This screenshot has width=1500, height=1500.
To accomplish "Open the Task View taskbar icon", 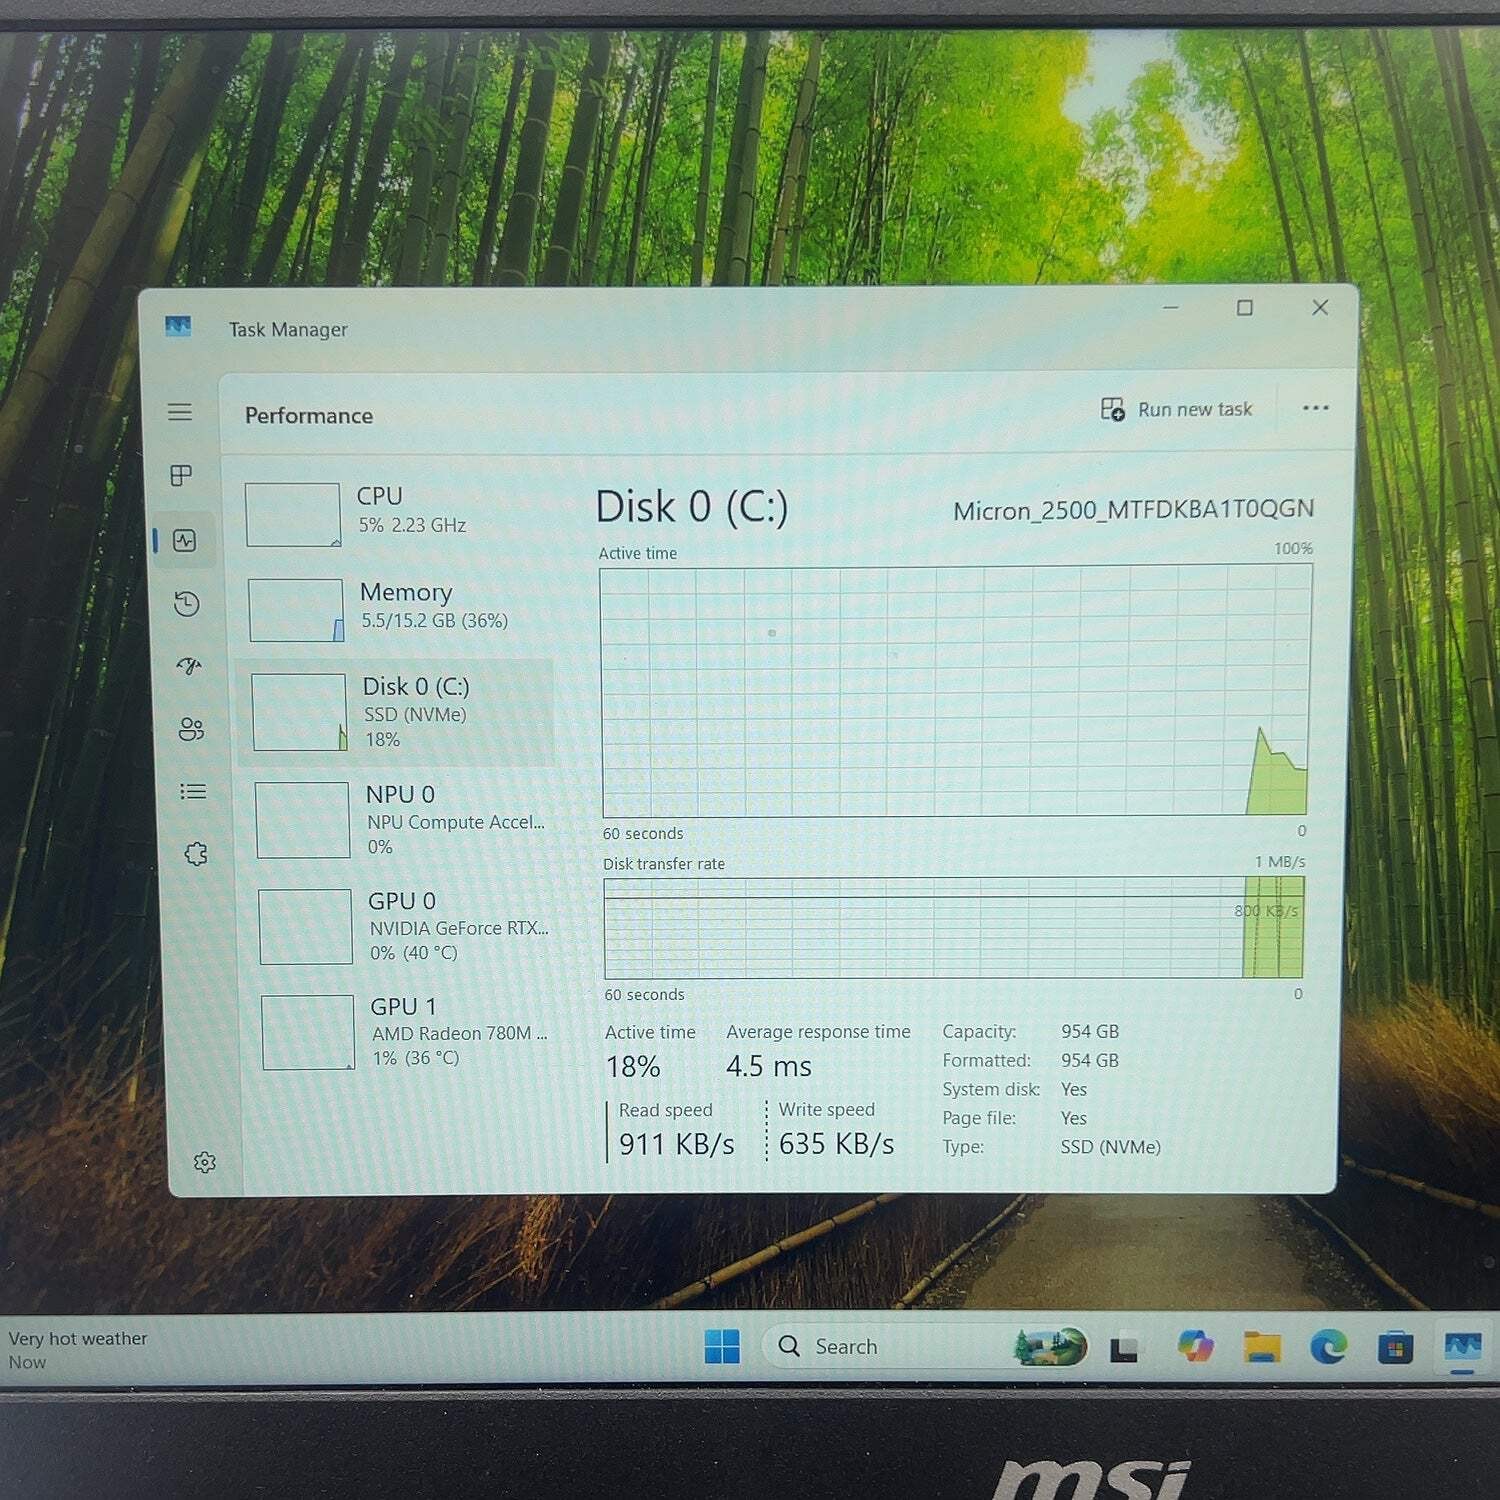I will [1124, 1350].
